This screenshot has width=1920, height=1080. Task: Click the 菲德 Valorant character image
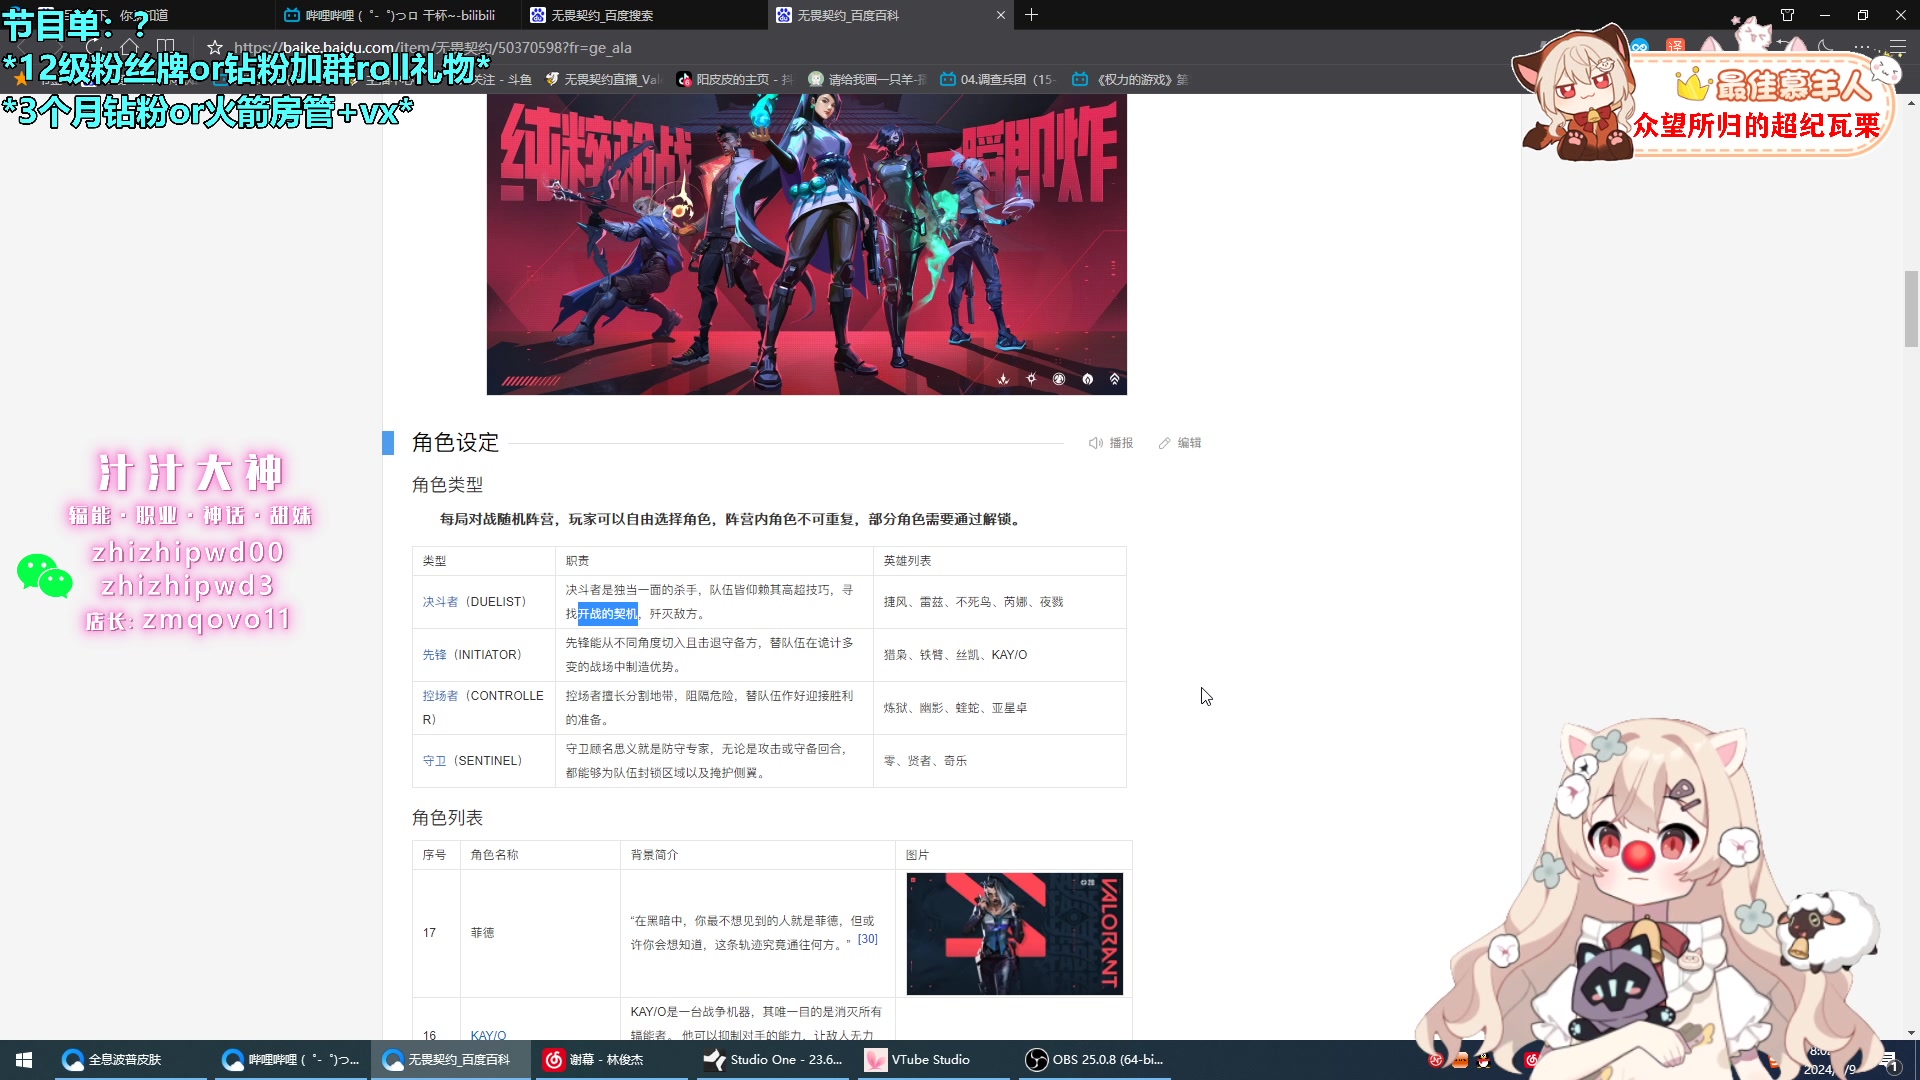point(1014,934)
